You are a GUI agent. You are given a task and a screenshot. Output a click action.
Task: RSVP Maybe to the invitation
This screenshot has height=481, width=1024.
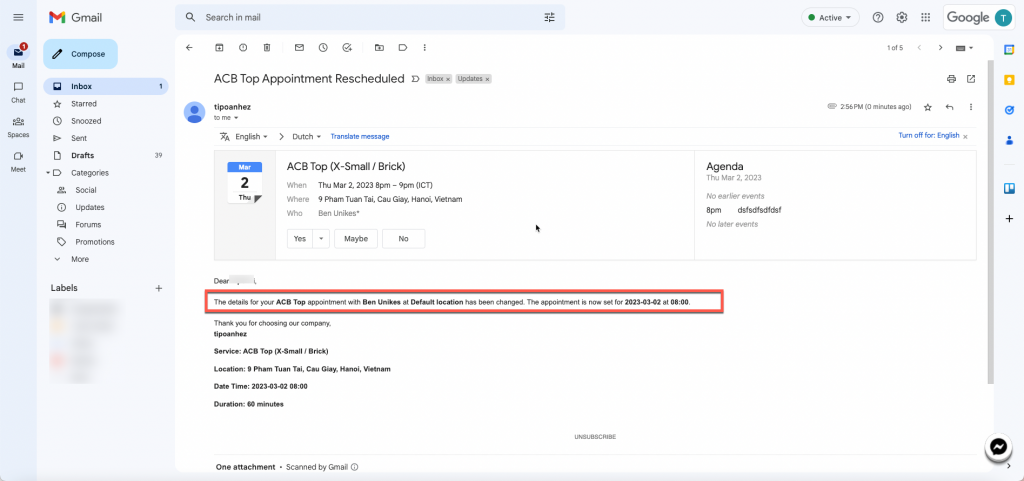(x=356, y=239)
